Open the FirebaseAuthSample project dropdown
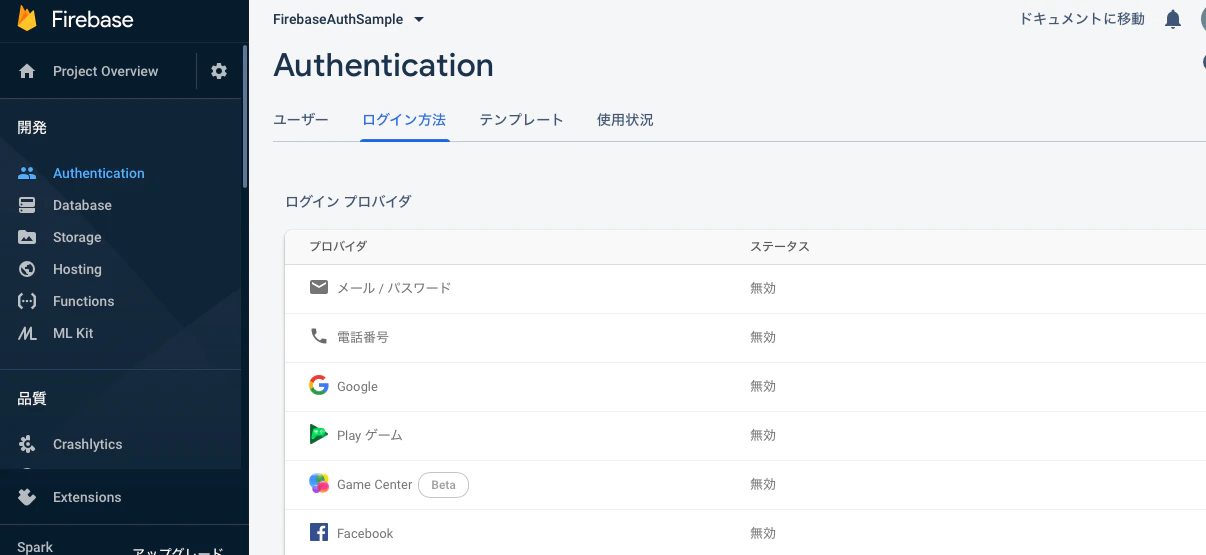The image size is (1206, 555). click(x=348, y=19)
